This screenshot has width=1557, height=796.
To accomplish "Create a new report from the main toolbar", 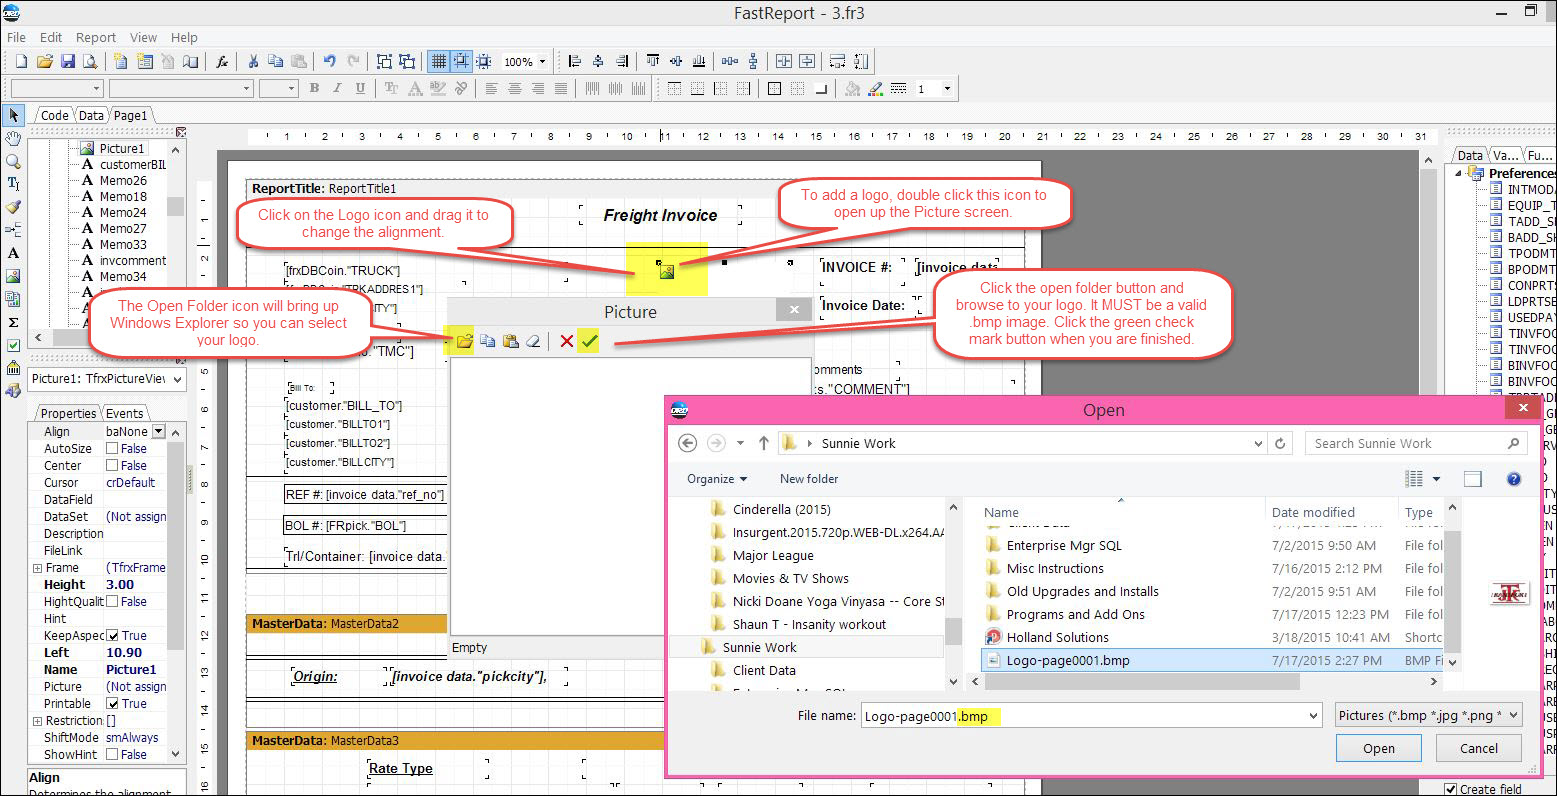I will pos(21,61).
